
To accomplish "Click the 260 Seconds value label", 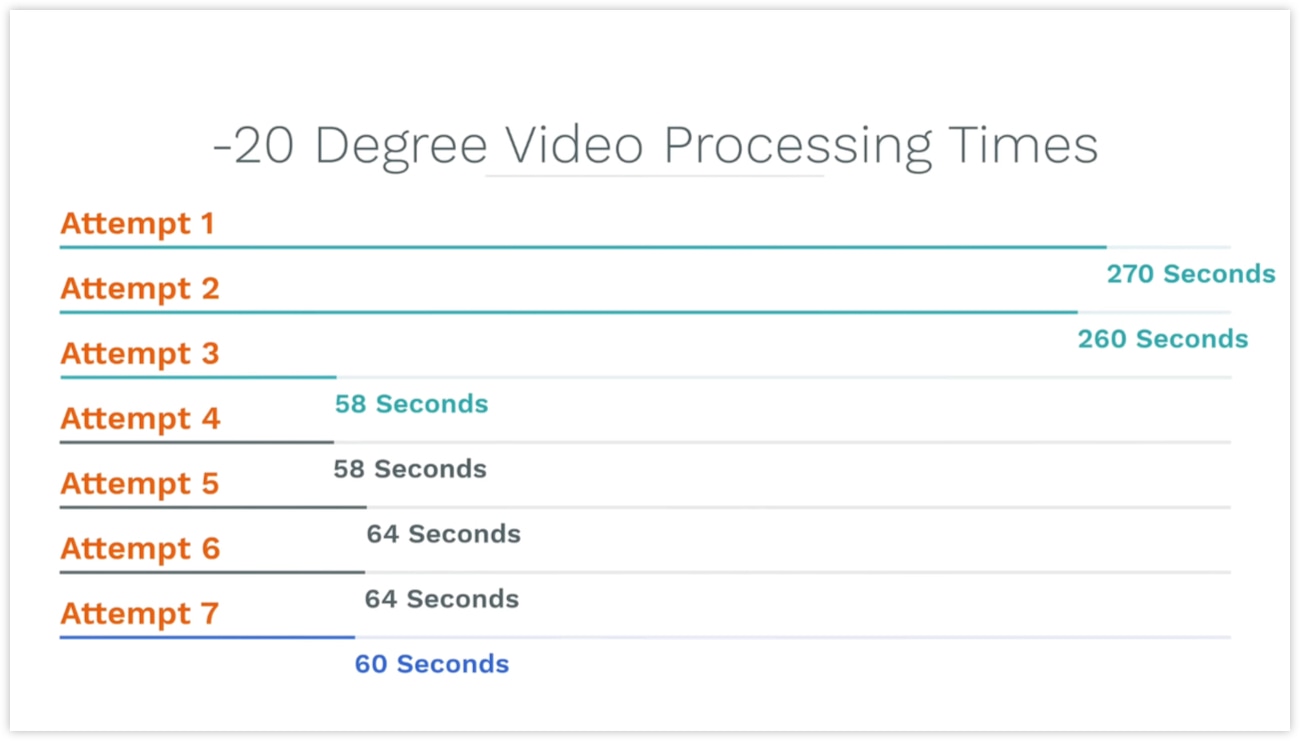I will [x=1163, y=339].
